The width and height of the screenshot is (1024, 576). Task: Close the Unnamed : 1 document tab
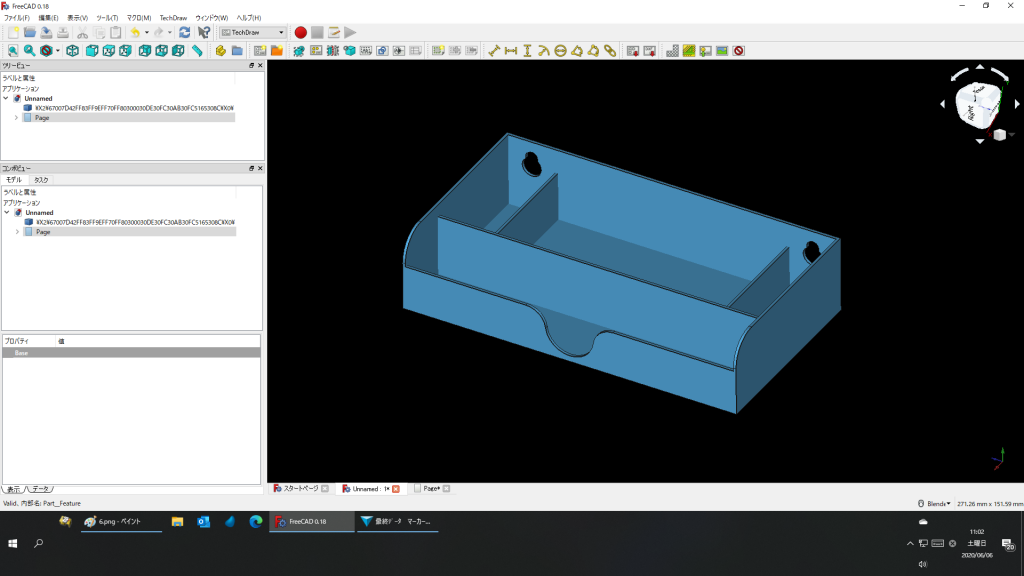396,489
